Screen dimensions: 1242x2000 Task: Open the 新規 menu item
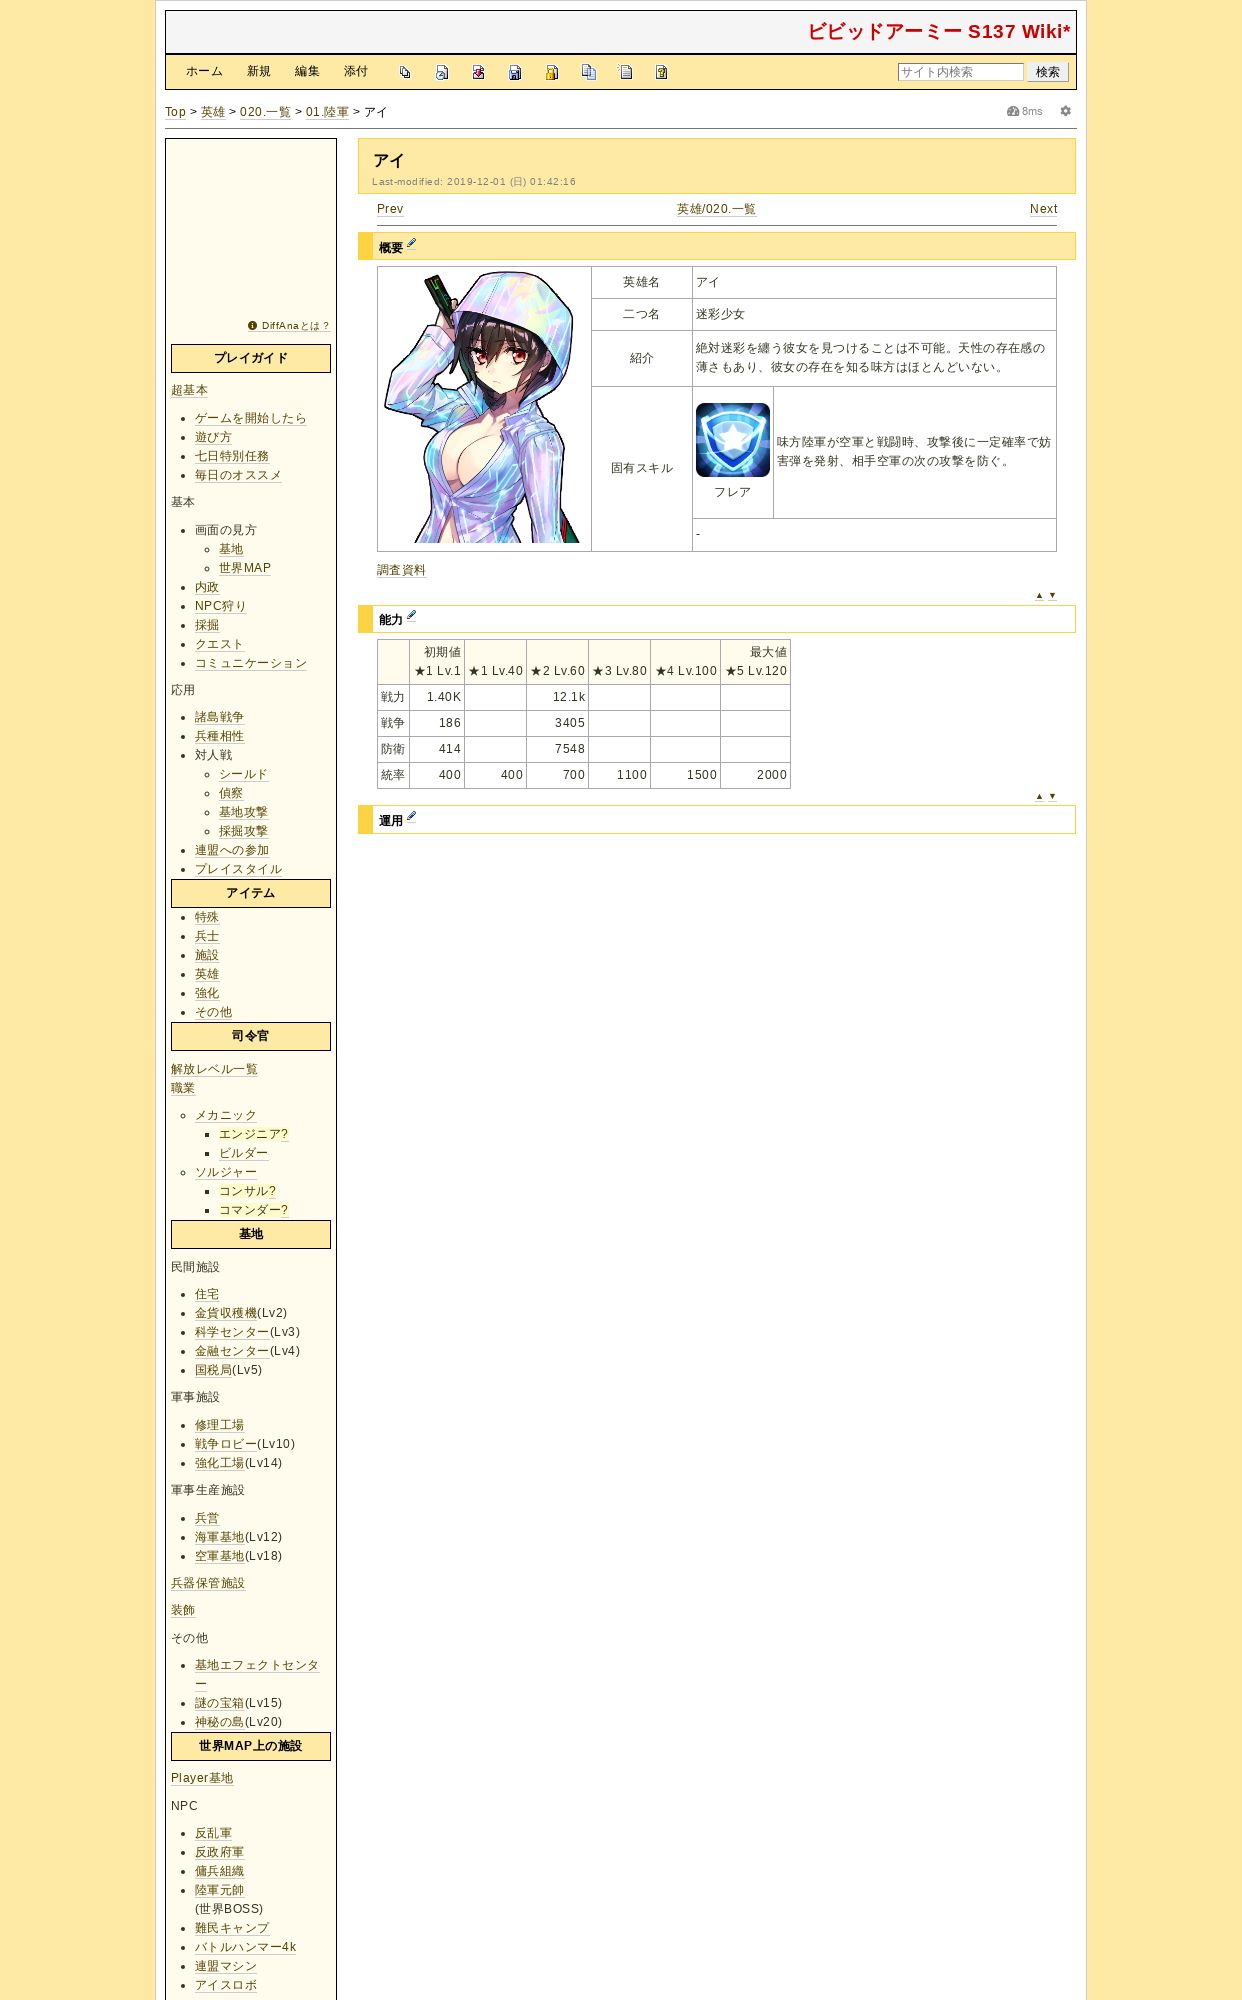(259, 72)
